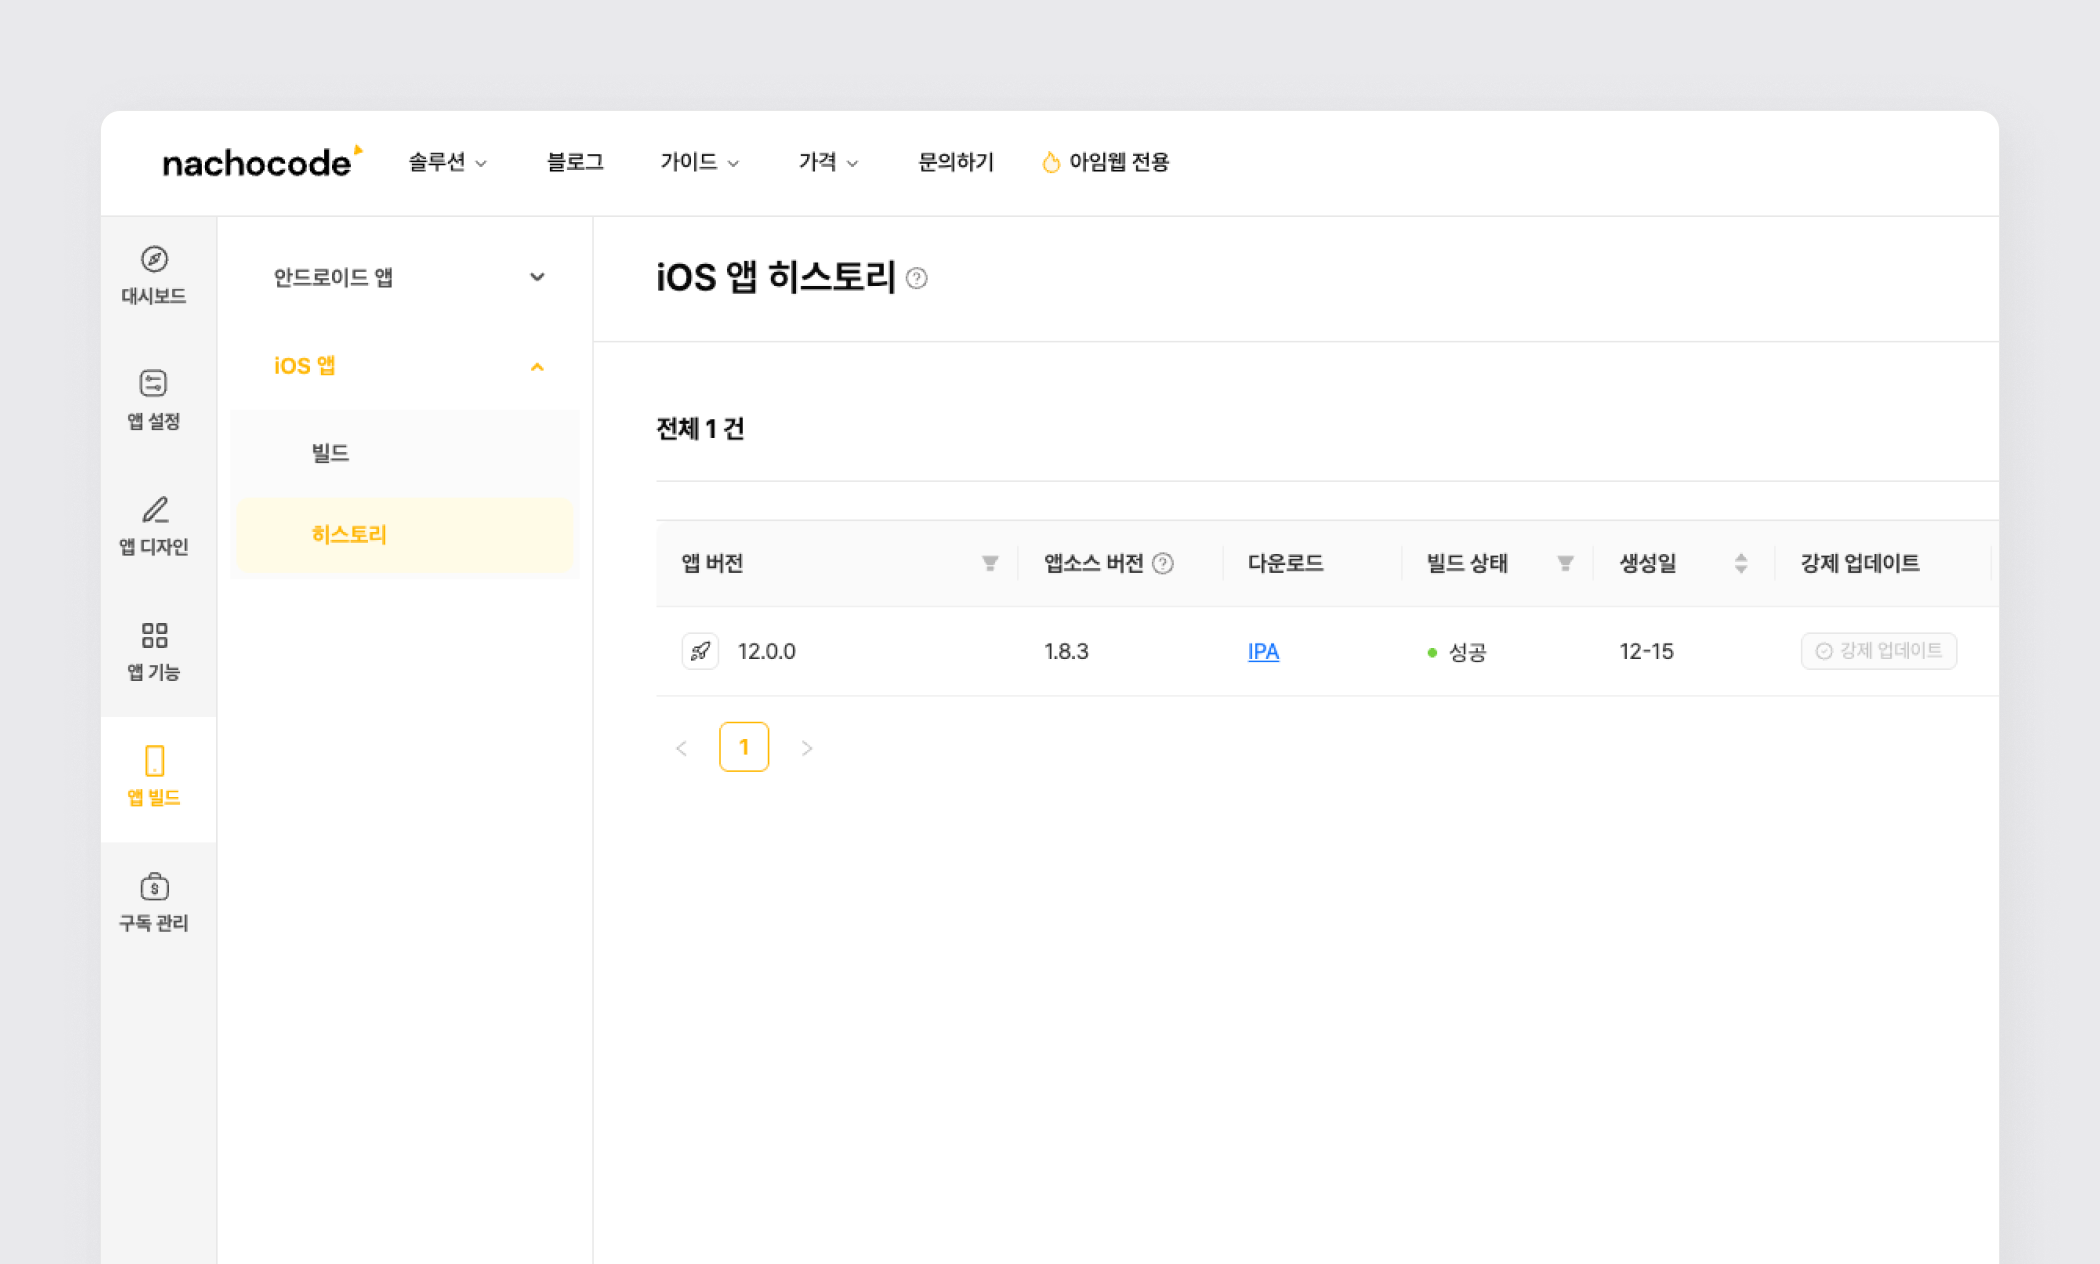The width and height of the screenshot is (2100, 1264).
Task: Go to page 1 in pagination
Action: tap(743, 747)
